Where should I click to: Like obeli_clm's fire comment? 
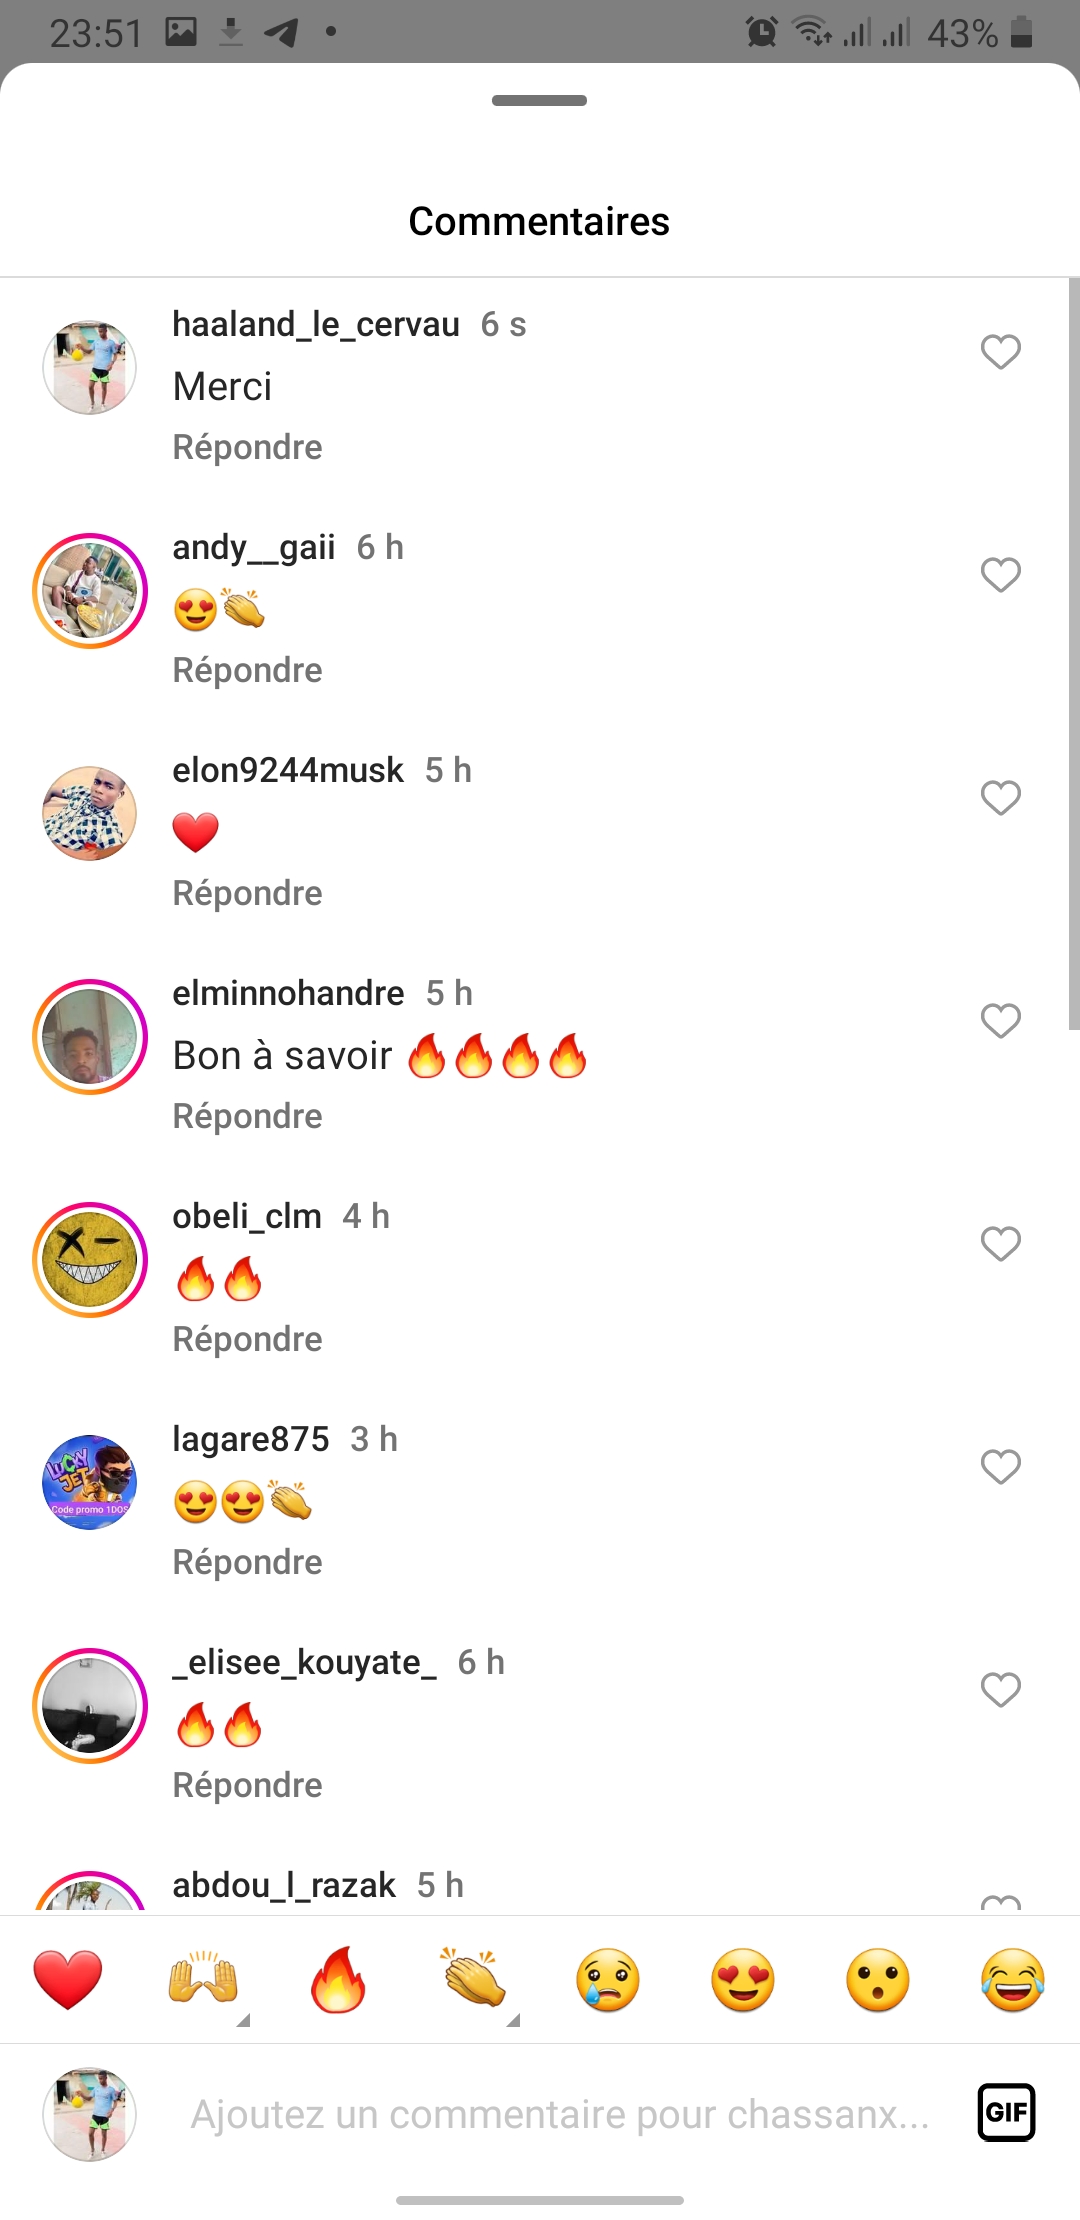[1000, 1244]
